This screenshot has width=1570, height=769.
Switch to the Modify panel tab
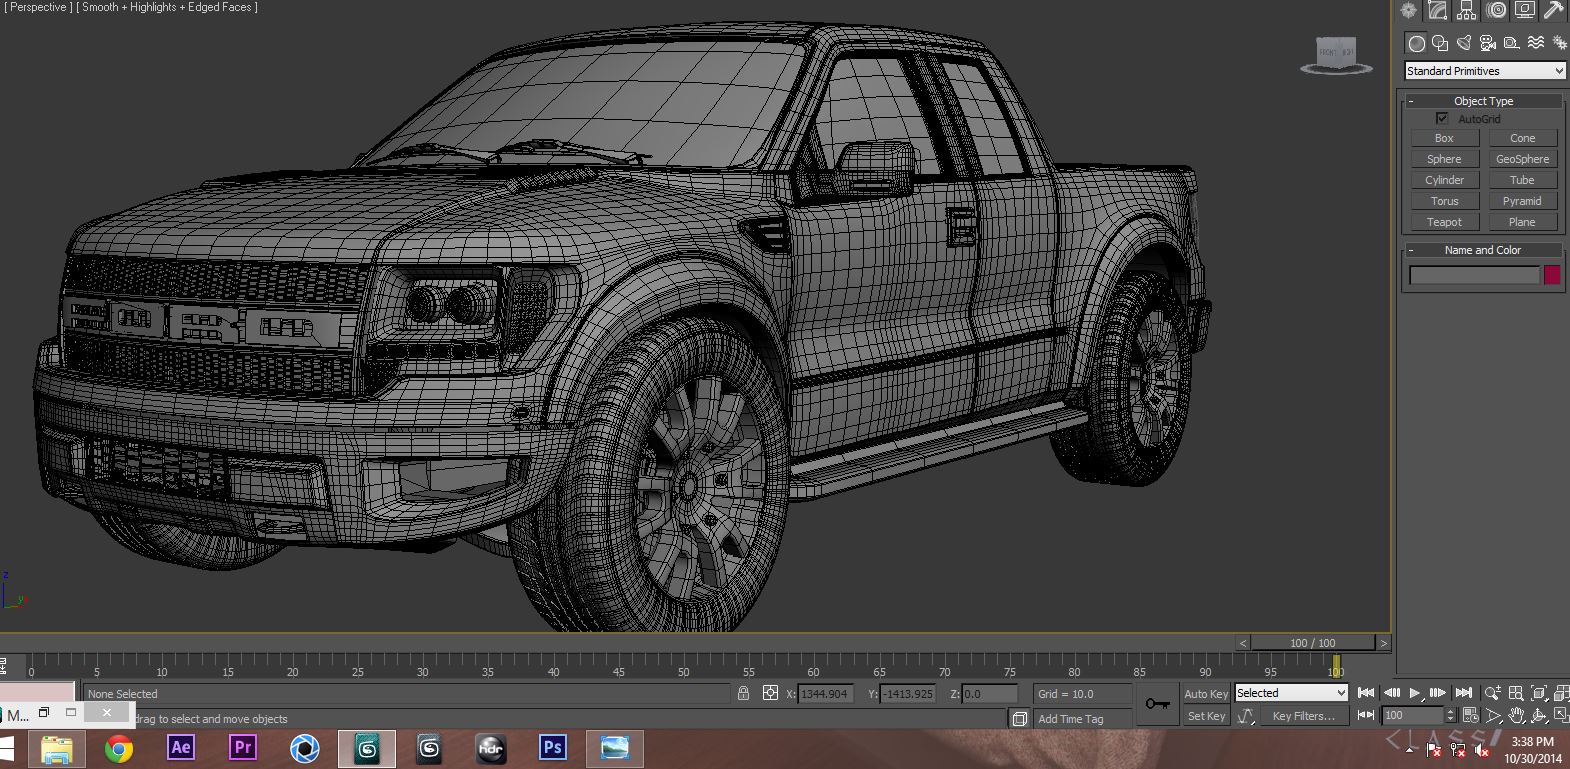pyautogui.click(x=1438, y=11)
